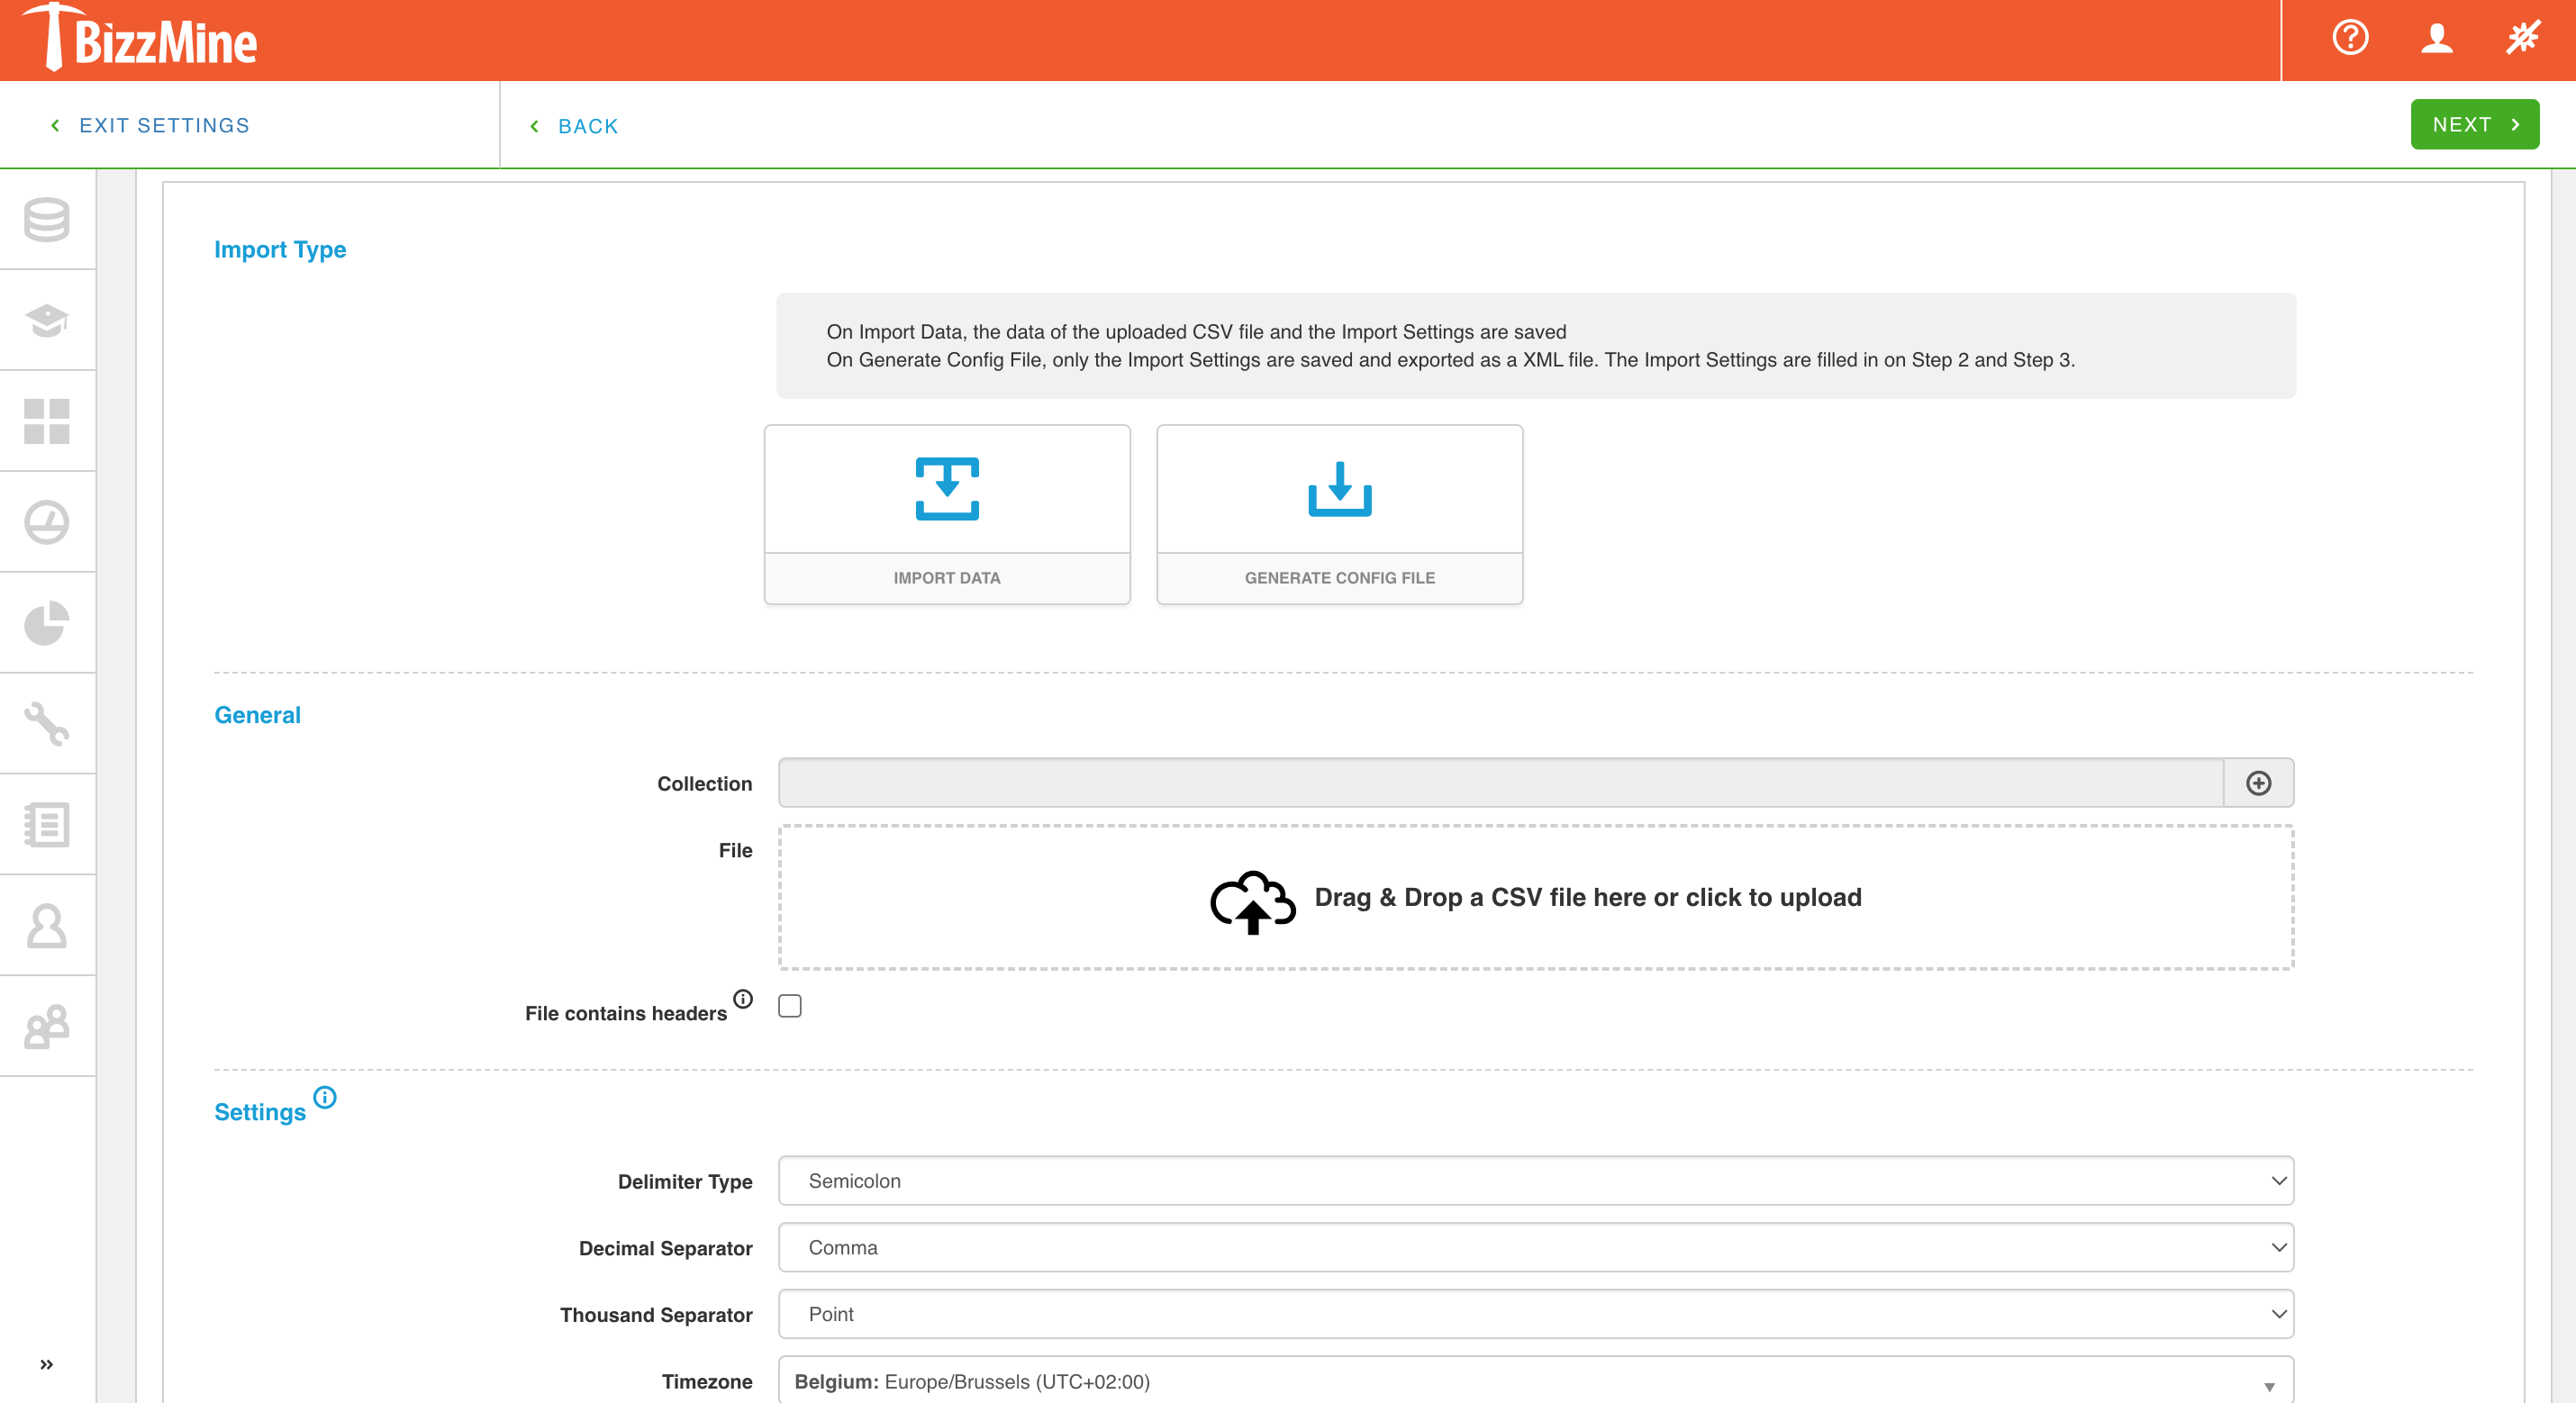The width and height of the screenshot is (2576, 1403).
Task: Open the notebook/register icon in sidebar
Action: tap(46, 824)
